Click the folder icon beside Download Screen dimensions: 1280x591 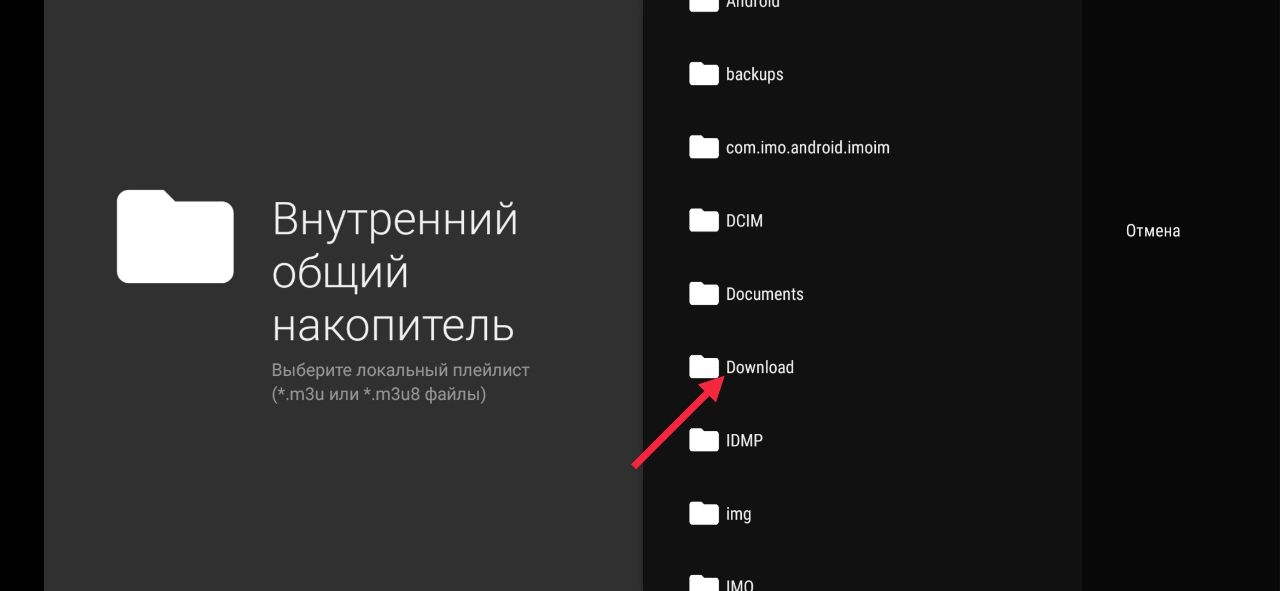(704, 367)
